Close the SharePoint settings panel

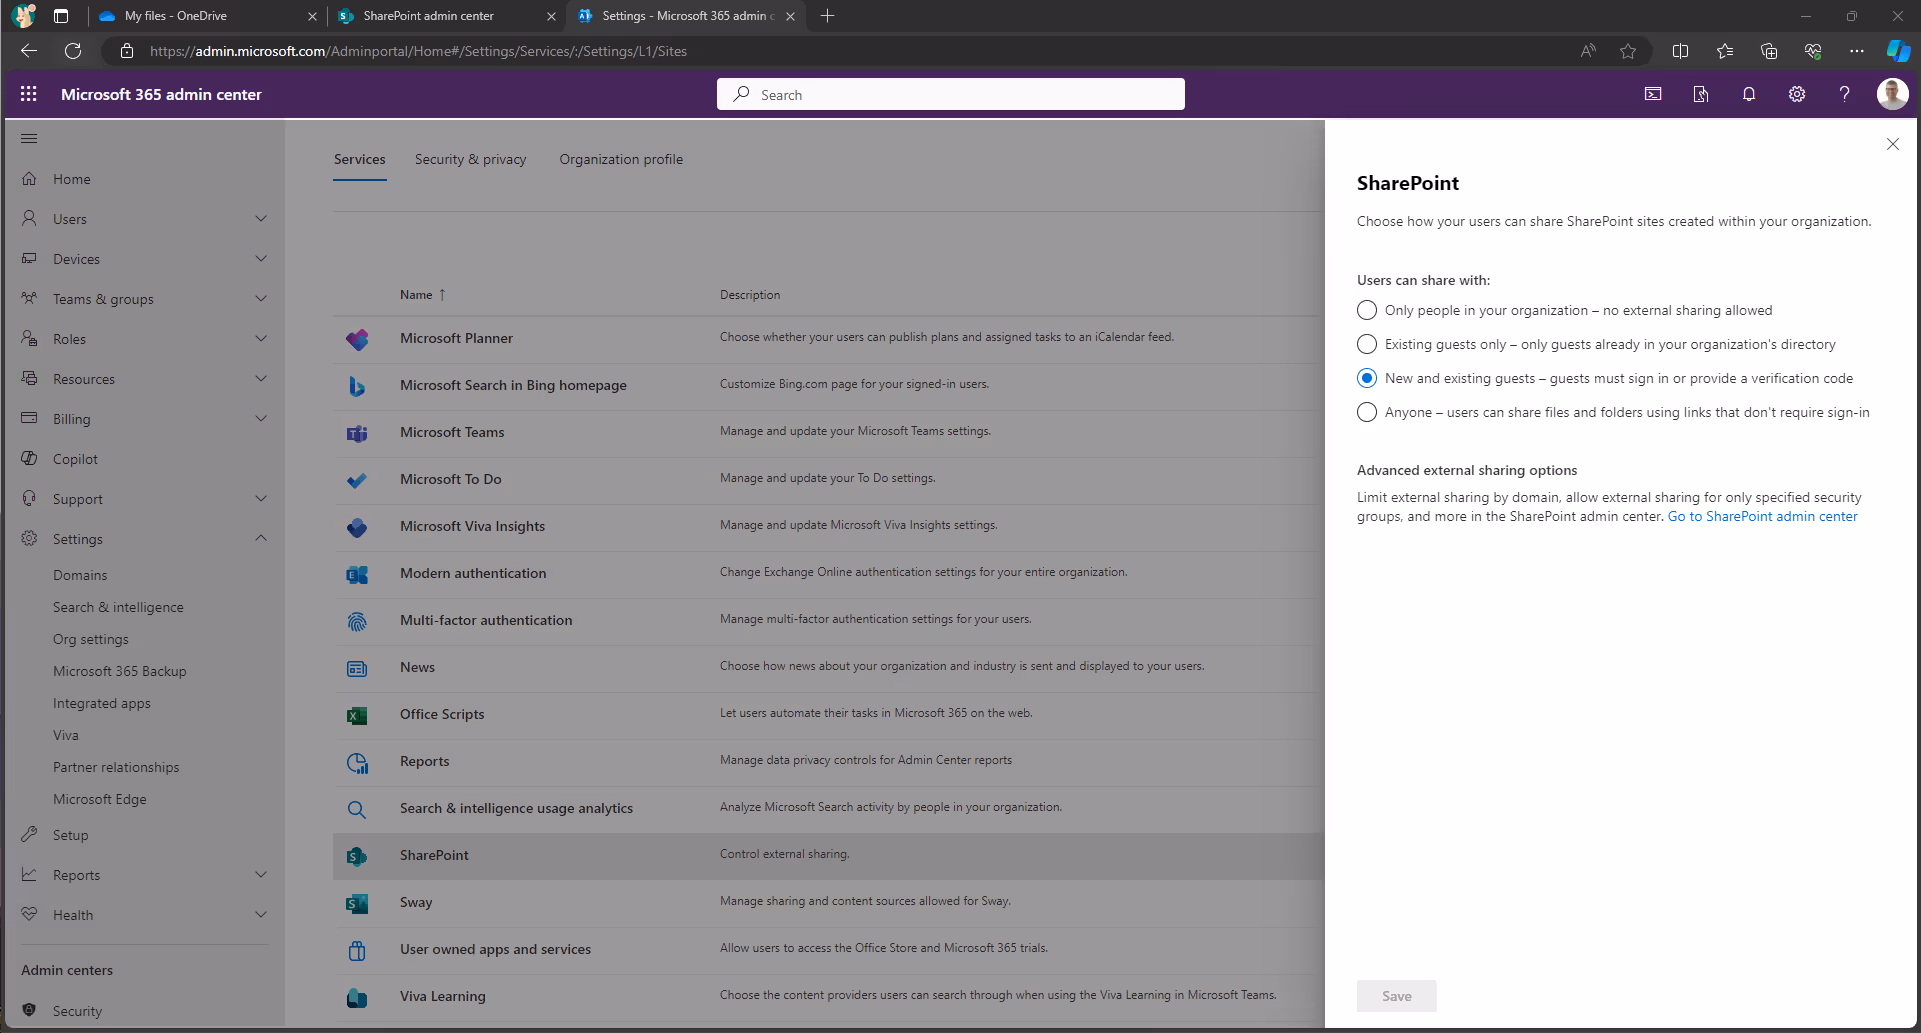point(1893,144)
